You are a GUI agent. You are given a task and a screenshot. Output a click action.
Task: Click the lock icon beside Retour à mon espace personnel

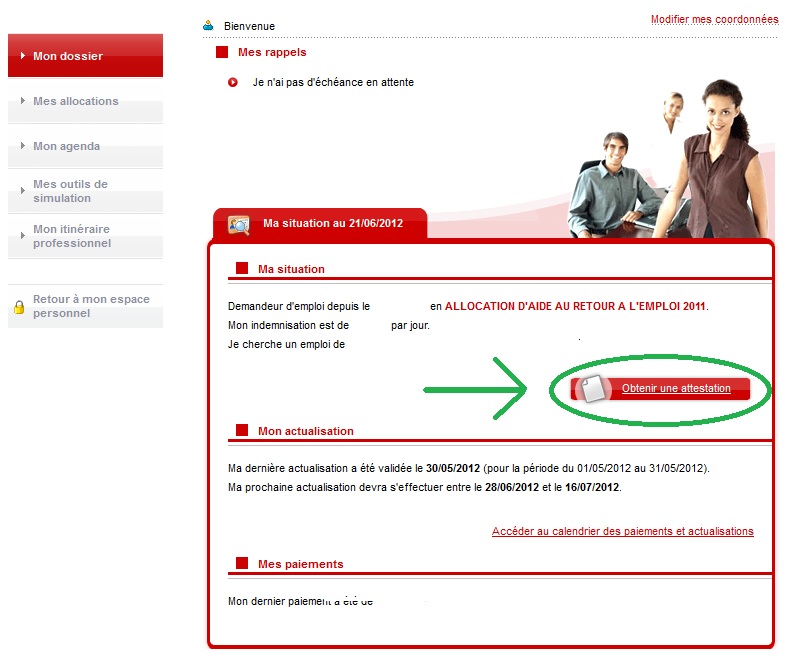pyautogui.click(x=18, y=307)
